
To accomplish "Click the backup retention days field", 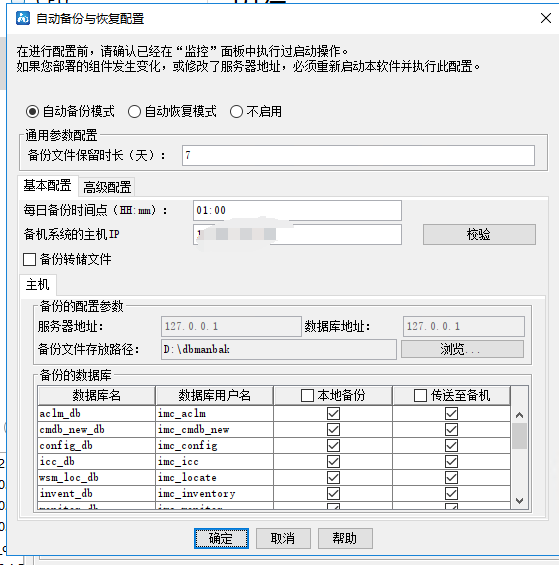I will pyautogui.click(x=358, y=156).
